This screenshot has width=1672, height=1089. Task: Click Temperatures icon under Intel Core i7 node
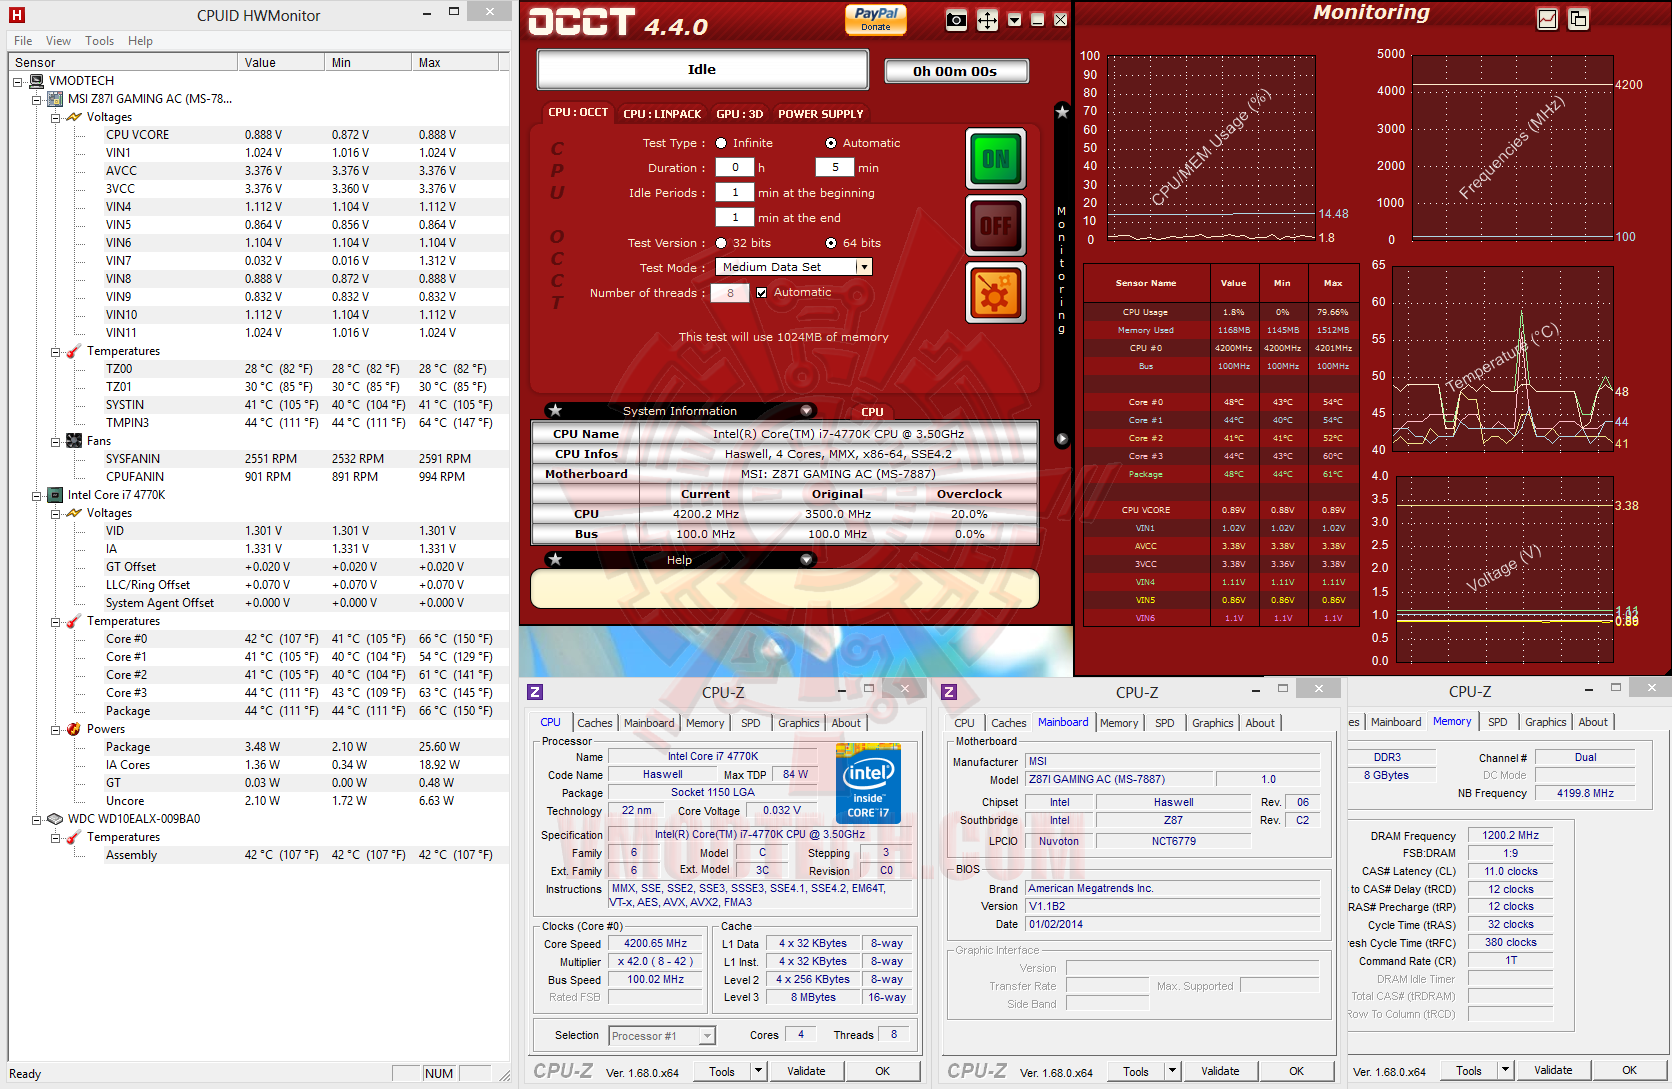pos(74,621)
